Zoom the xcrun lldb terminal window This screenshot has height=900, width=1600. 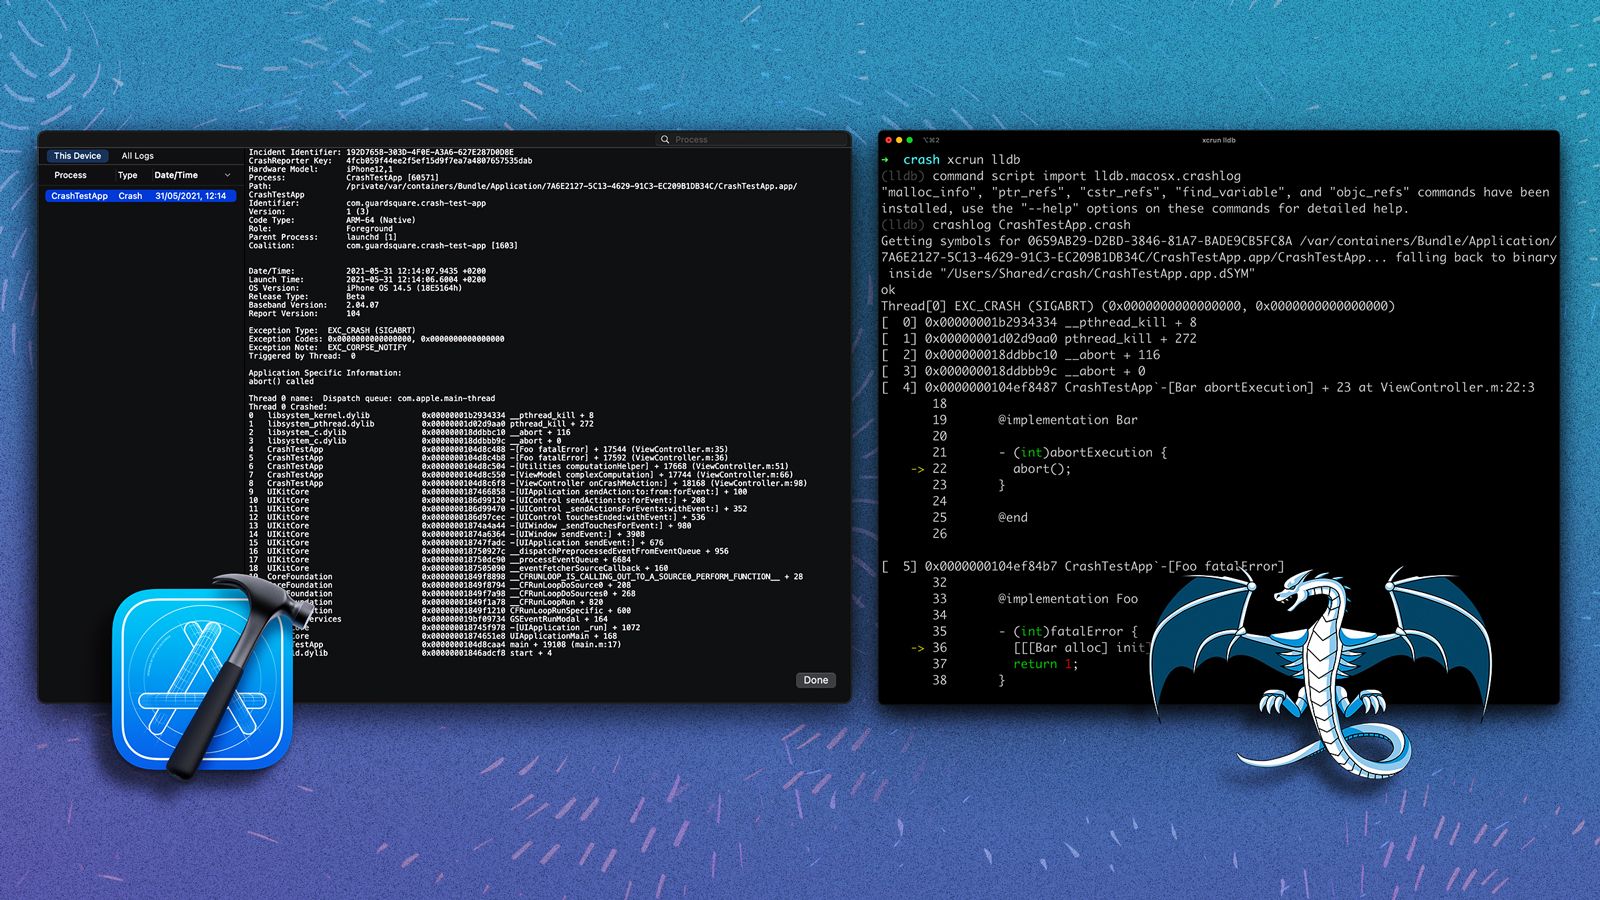click(909, 140)
